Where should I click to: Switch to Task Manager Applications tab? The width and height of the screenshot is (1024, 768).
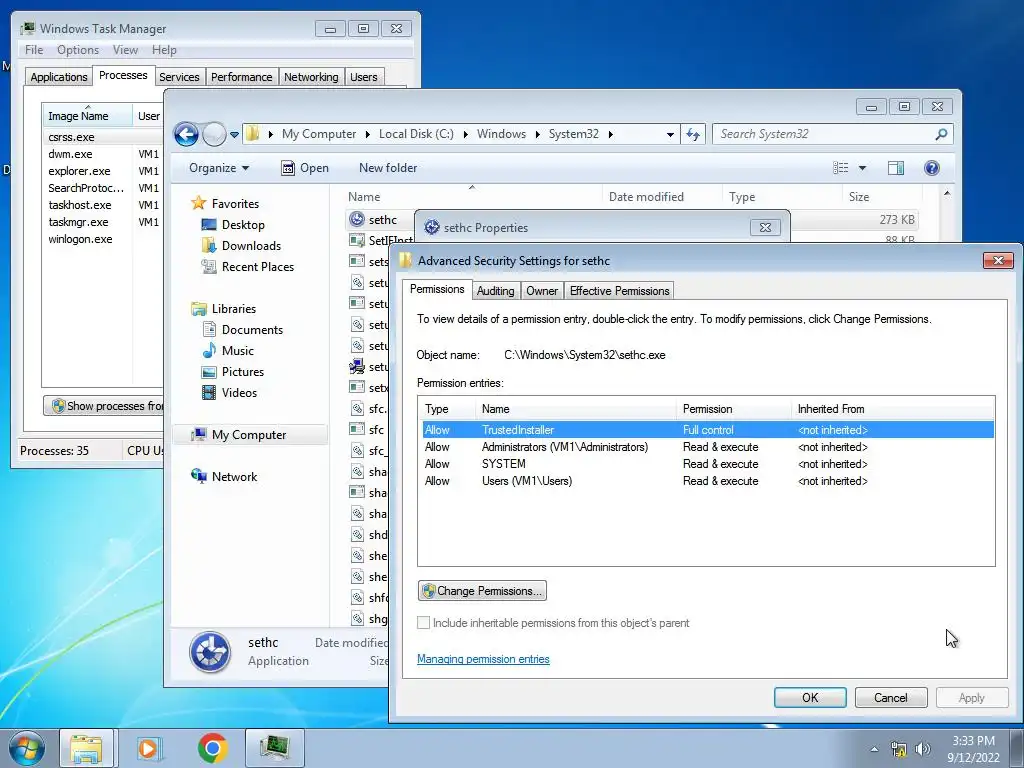[x=59, y=77]
